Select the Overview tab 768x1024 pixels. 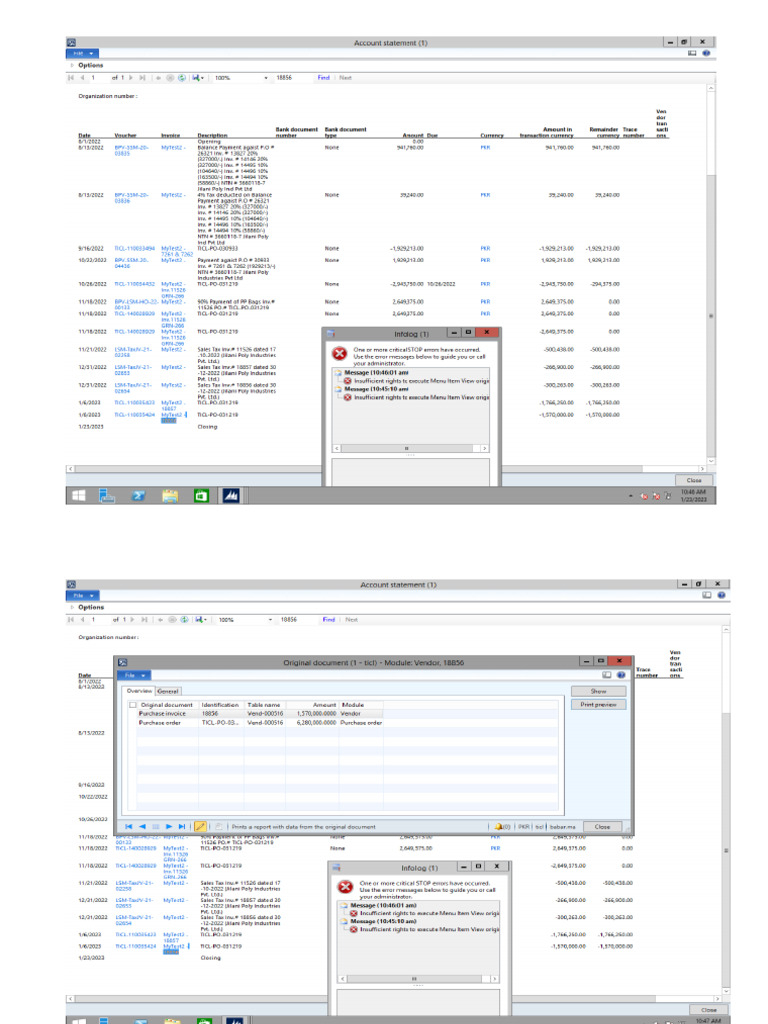click(x=138, y=691)
